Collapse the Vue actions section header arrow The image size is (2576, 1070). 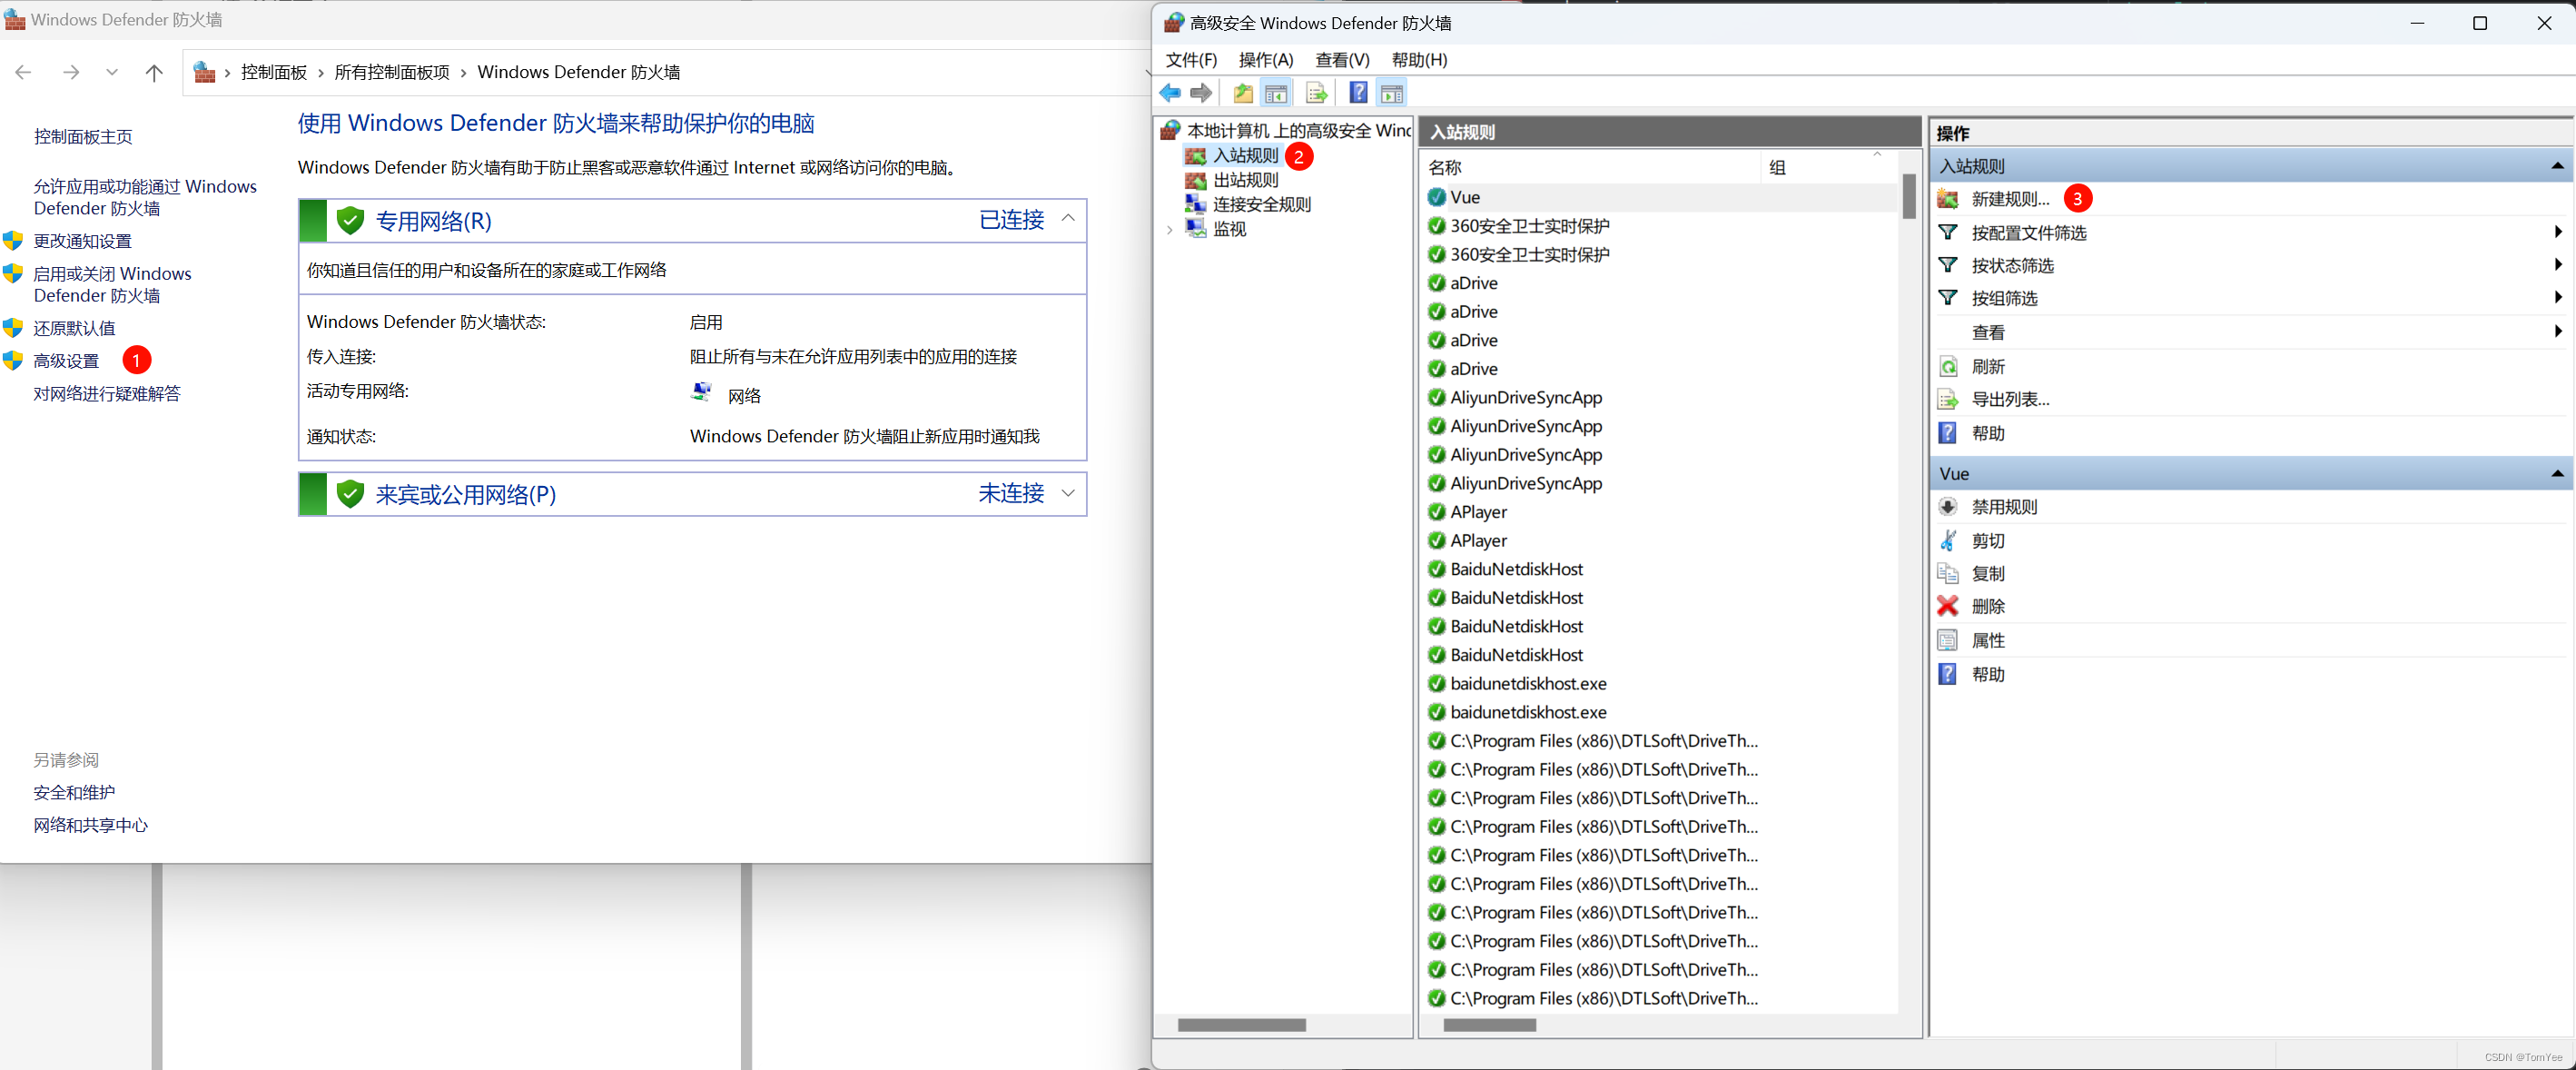point(2557,474)
